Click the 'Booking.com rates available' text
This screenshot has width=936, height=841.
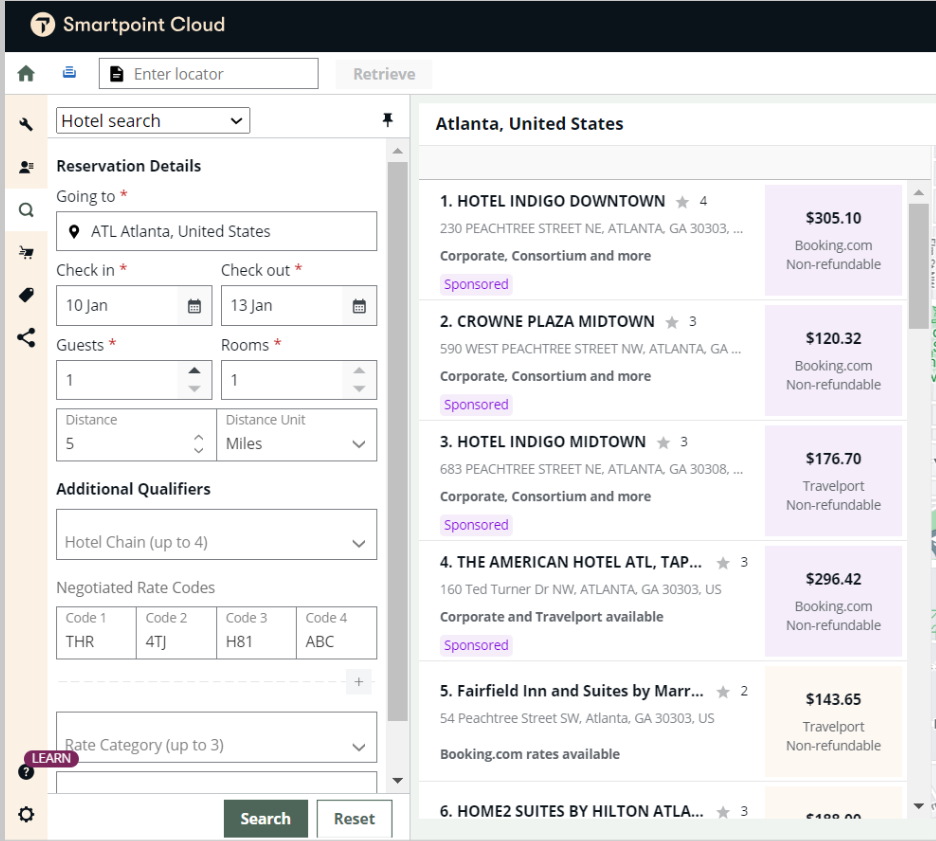point(530,754)
